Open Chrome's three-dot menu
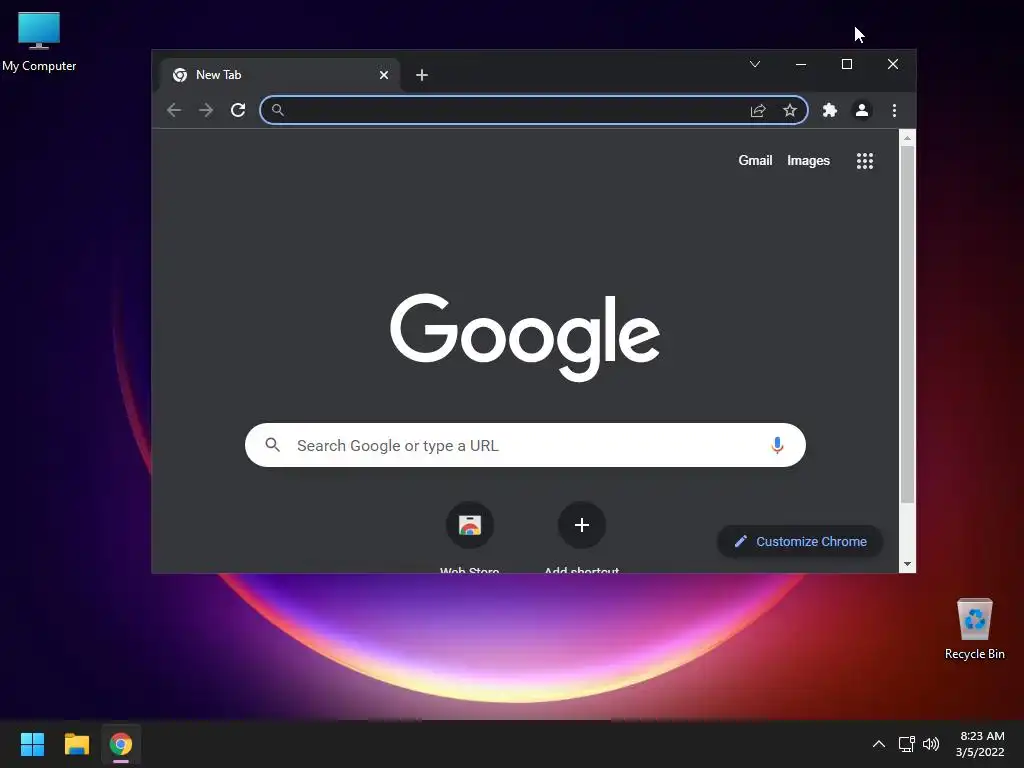1024x768 pixels. [894, 110]
